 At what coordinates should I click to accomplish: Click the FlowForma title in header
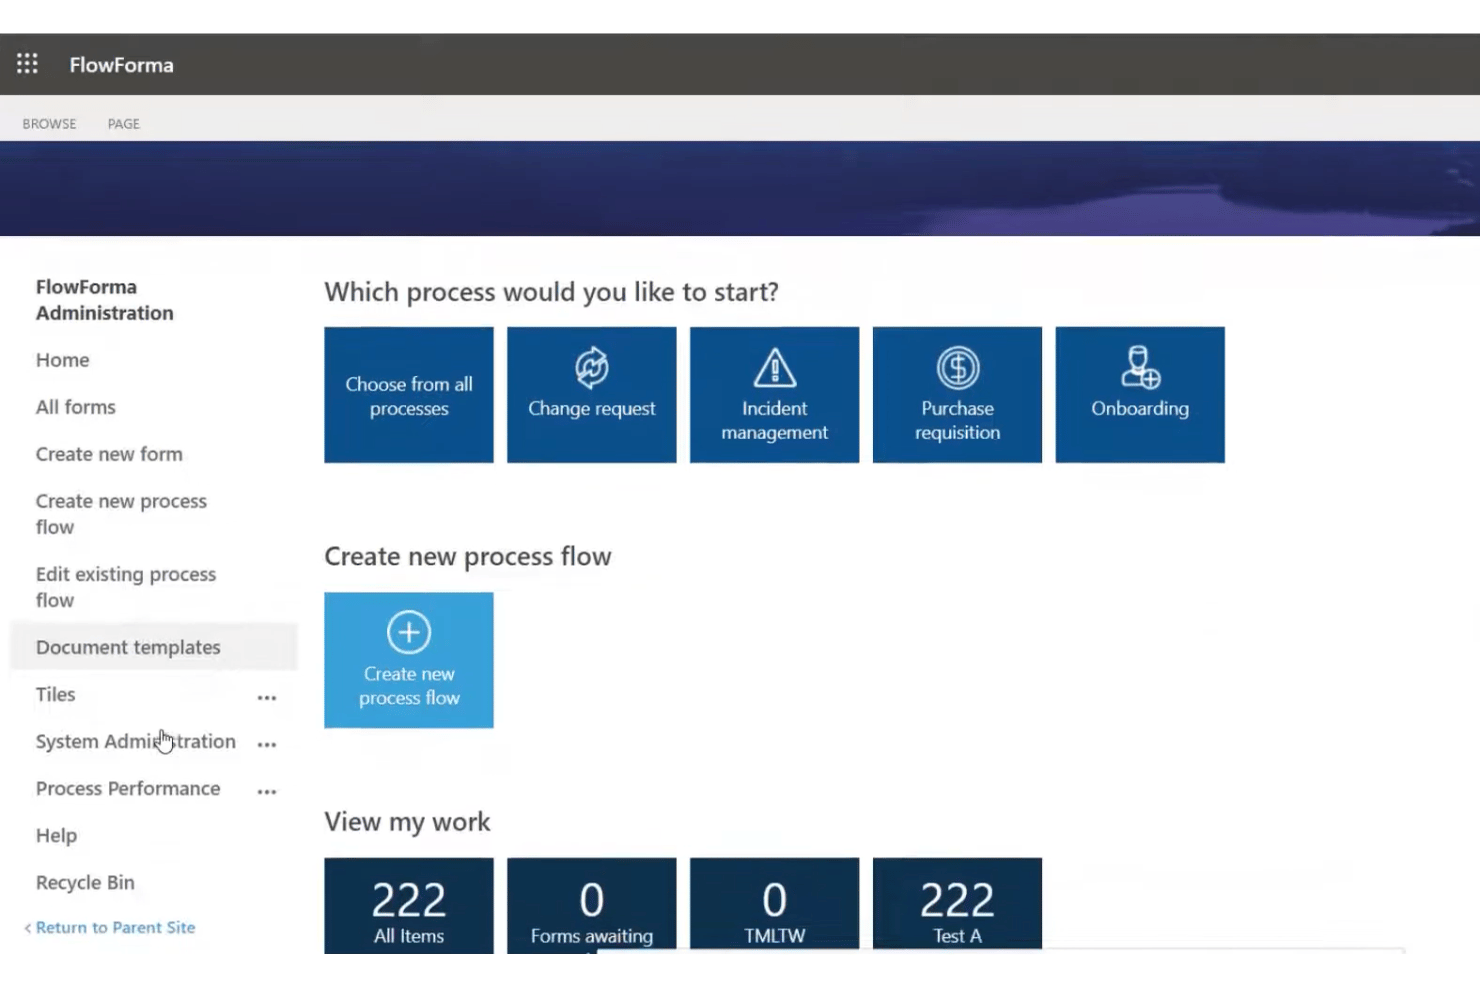pos(121,65)
